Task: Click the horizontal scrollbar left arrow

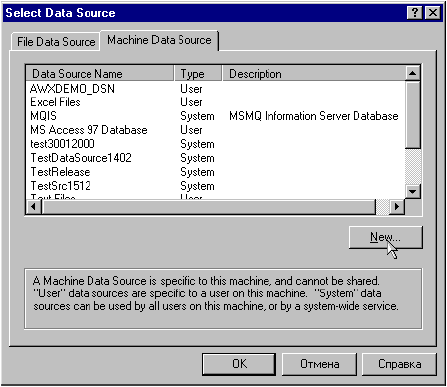Action: point(34,207)
